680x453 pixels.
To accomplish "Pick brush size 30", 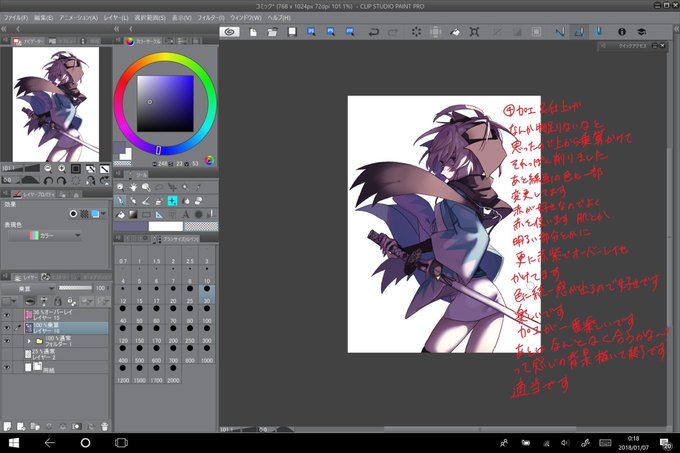I will pyautogui.click(x=207, y=294).
